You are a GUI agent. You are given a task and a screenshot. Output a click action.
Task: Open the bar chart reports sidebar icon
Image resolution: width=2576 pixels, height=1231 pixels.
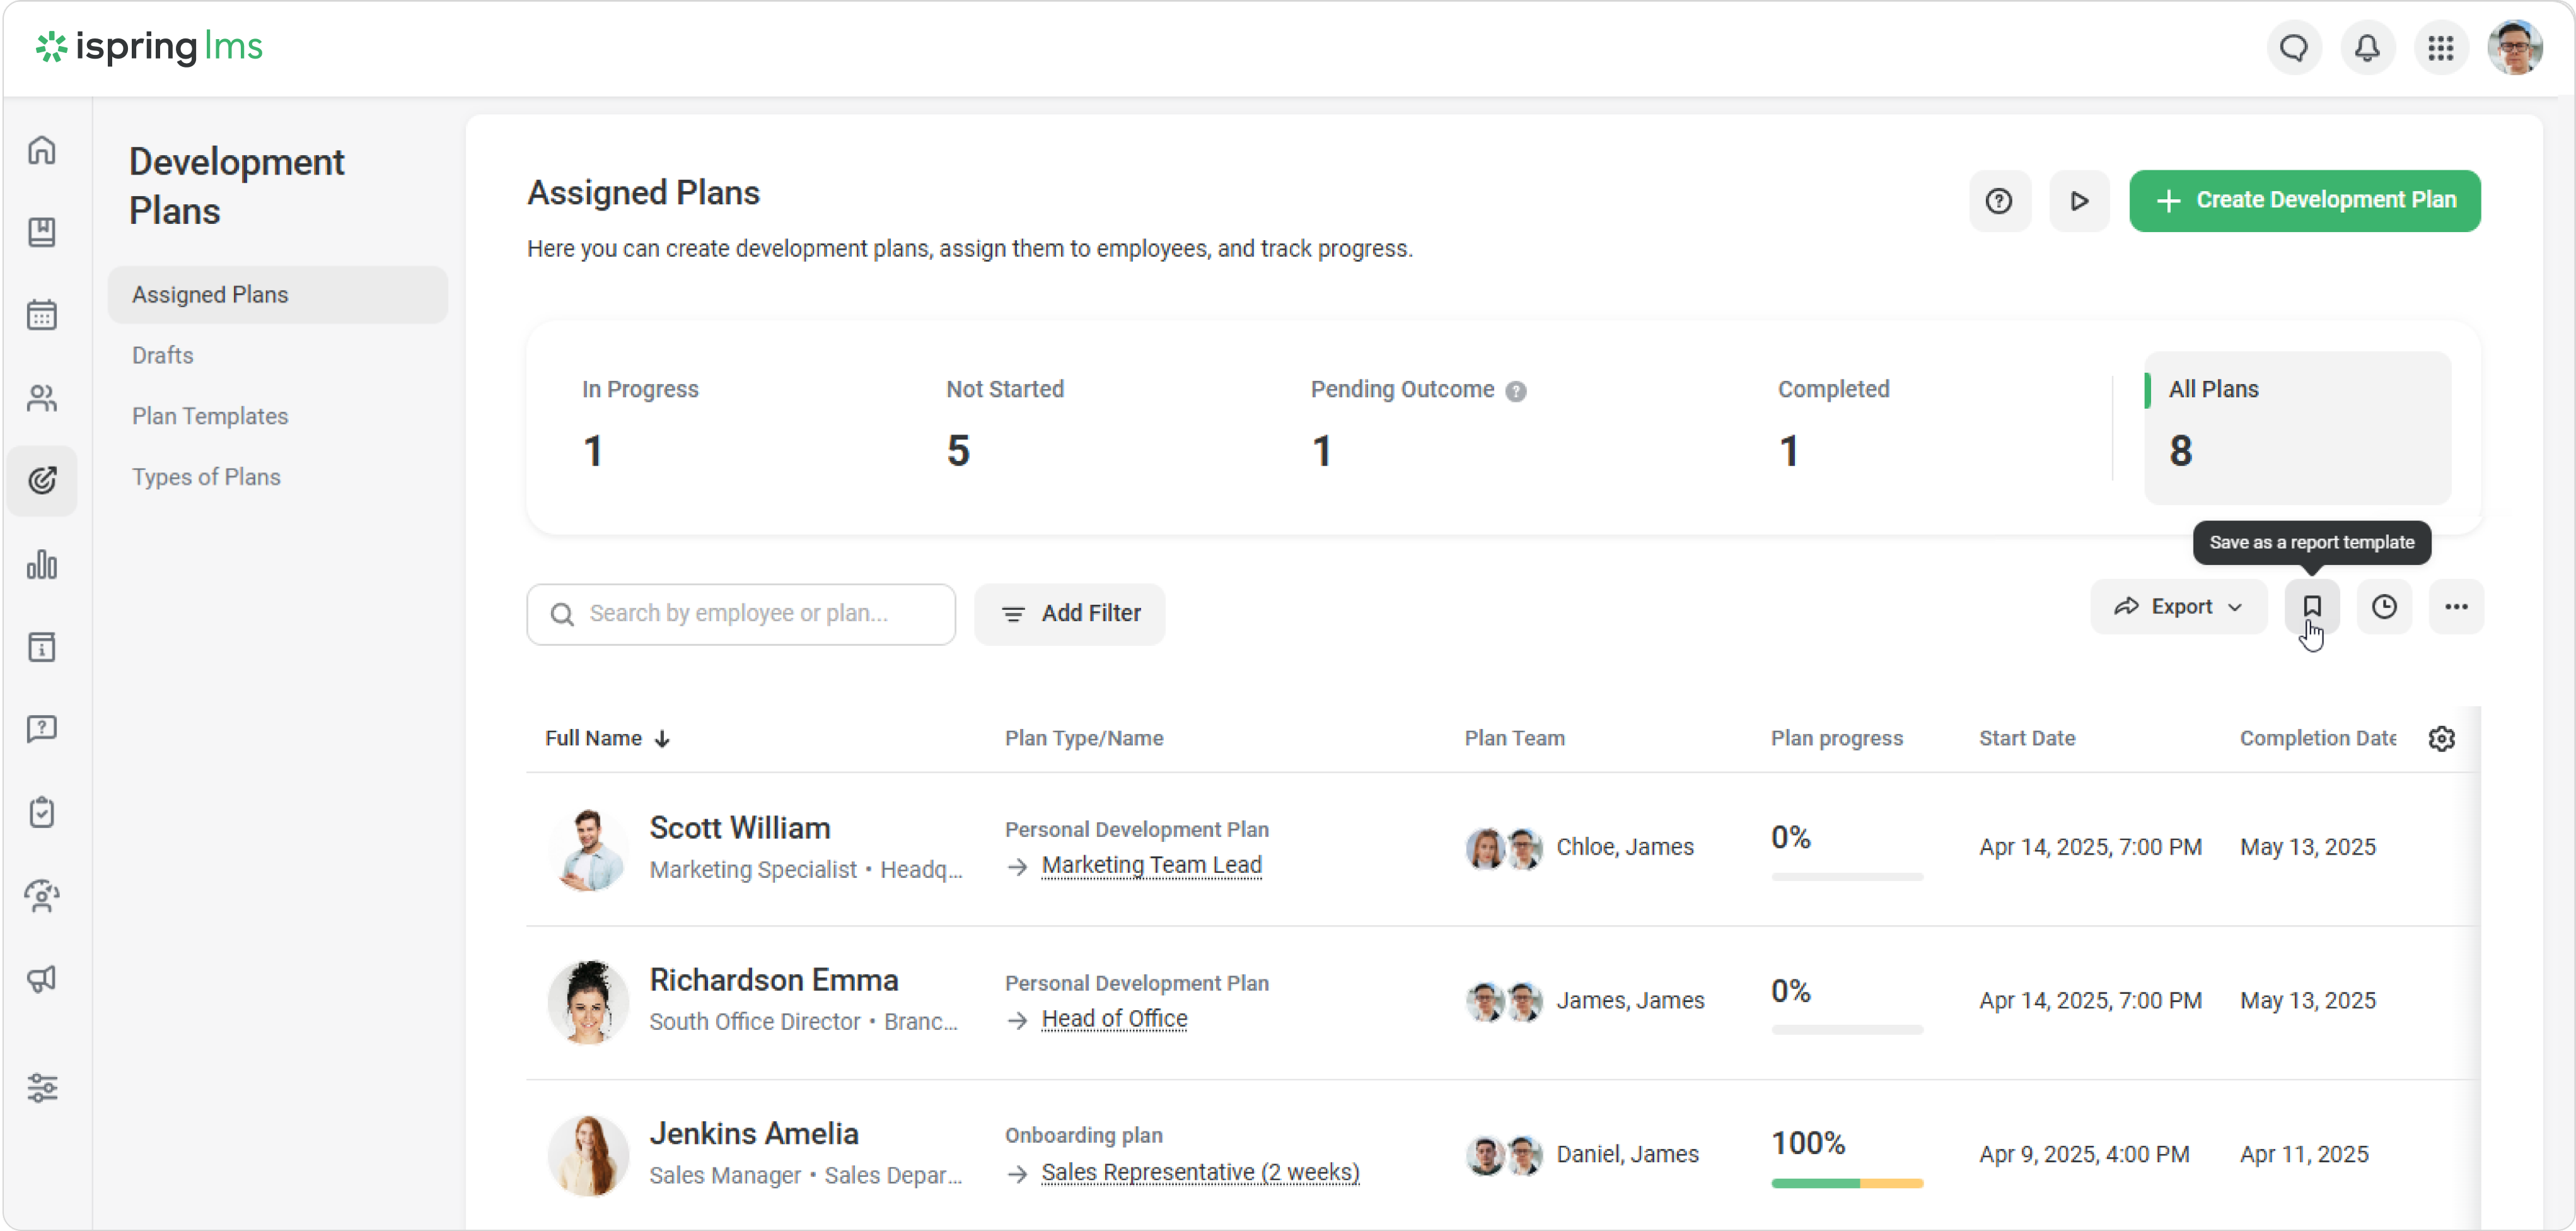[42, 565]
